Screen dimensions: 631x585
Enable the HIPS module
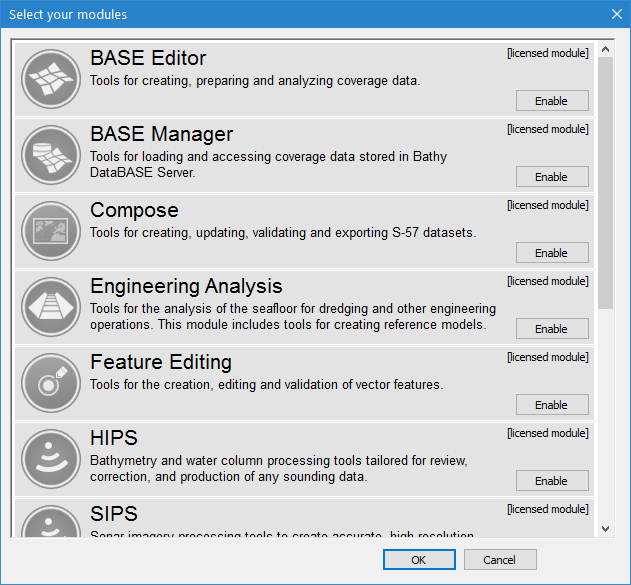point(551,481)
